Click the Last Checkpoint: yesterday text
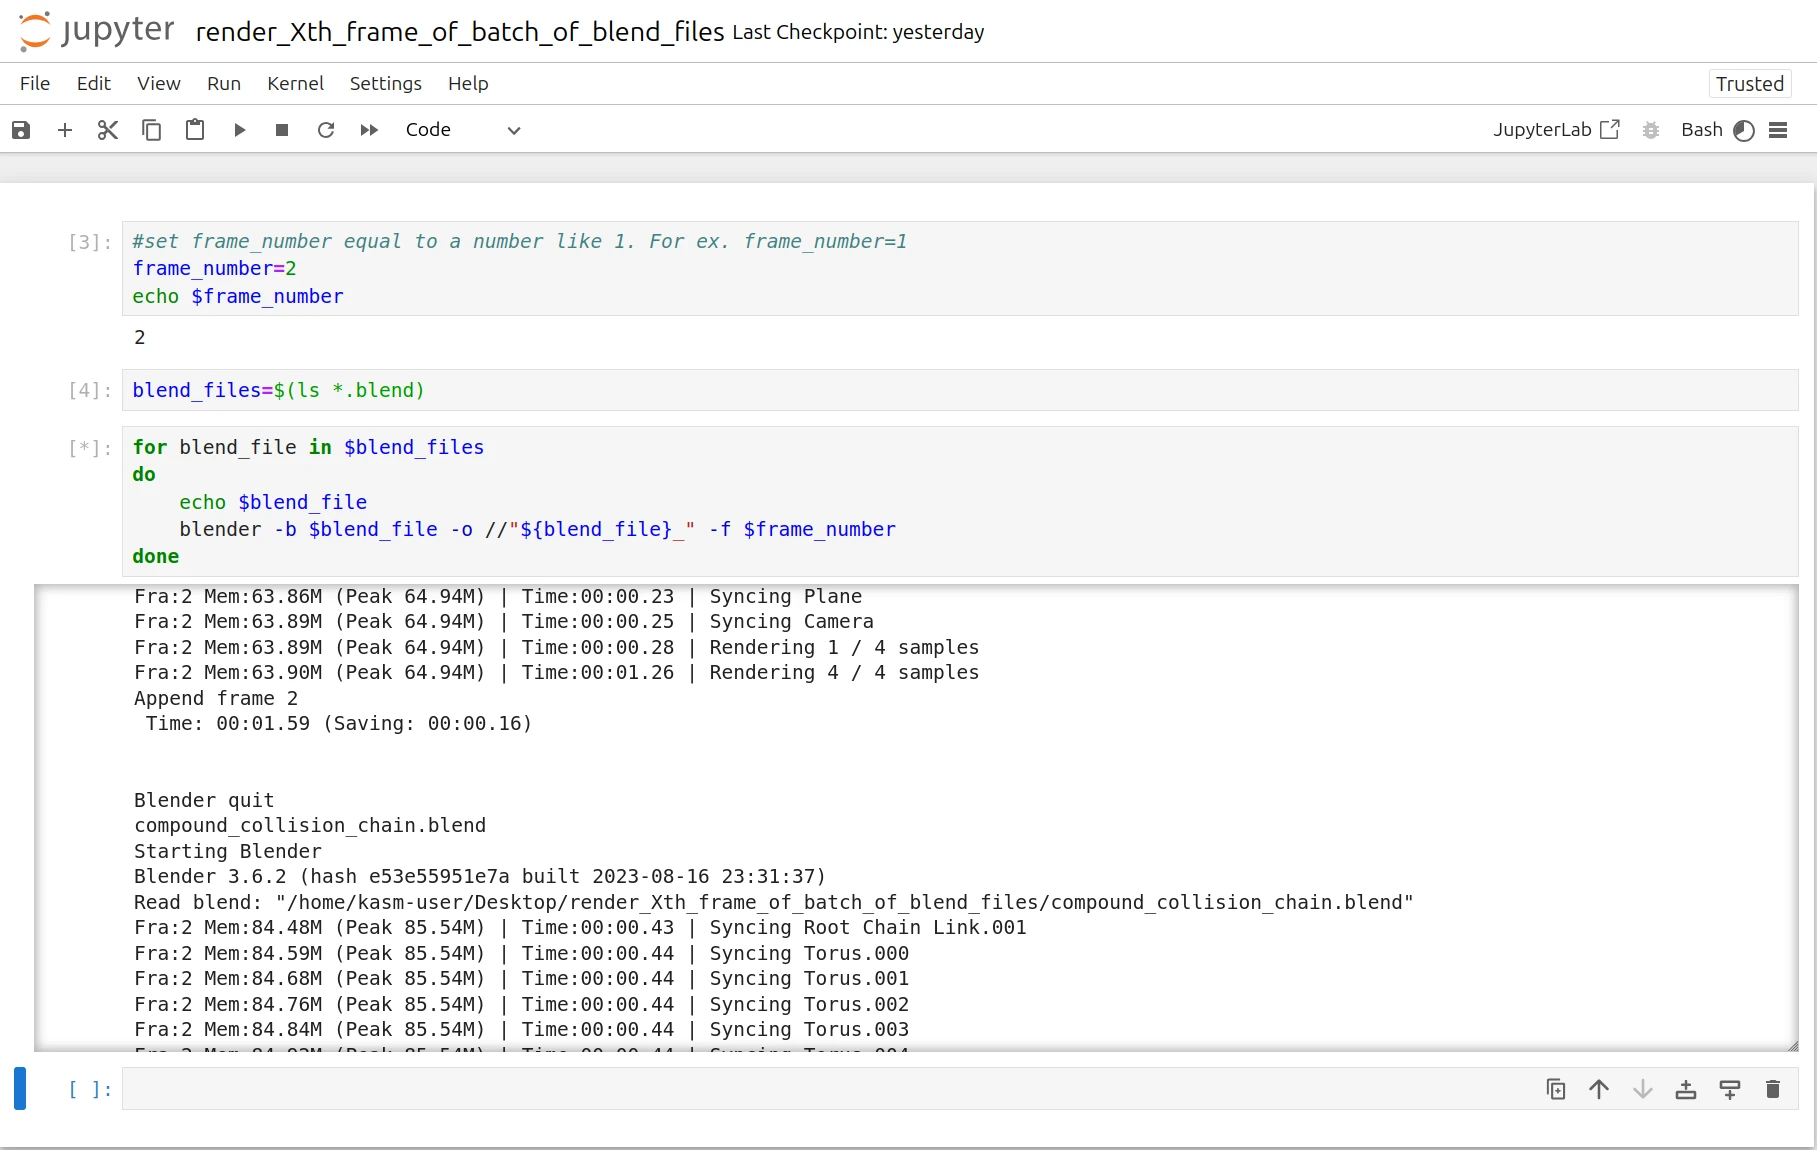The height and width of the screenshot is (1150, 1817). (858, 32)
